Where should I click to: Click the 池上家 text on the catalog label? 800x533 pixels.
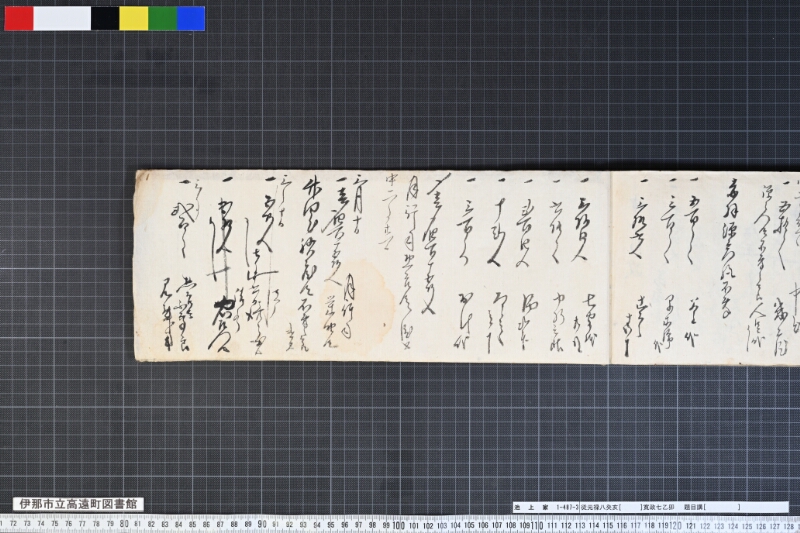point(531,507)
